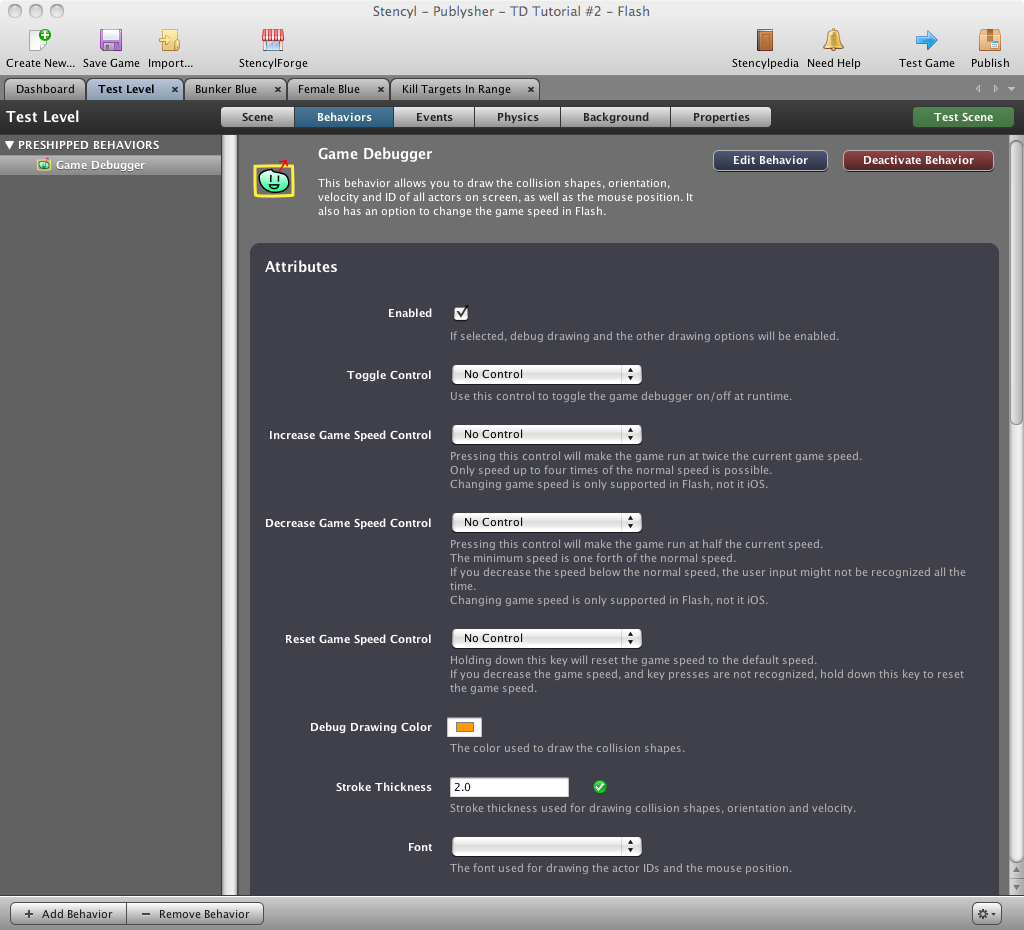Screen dimensions: 1024x930
Task: Open Increase Game Speed Control dropdown
Action: [x=547, y=434]
